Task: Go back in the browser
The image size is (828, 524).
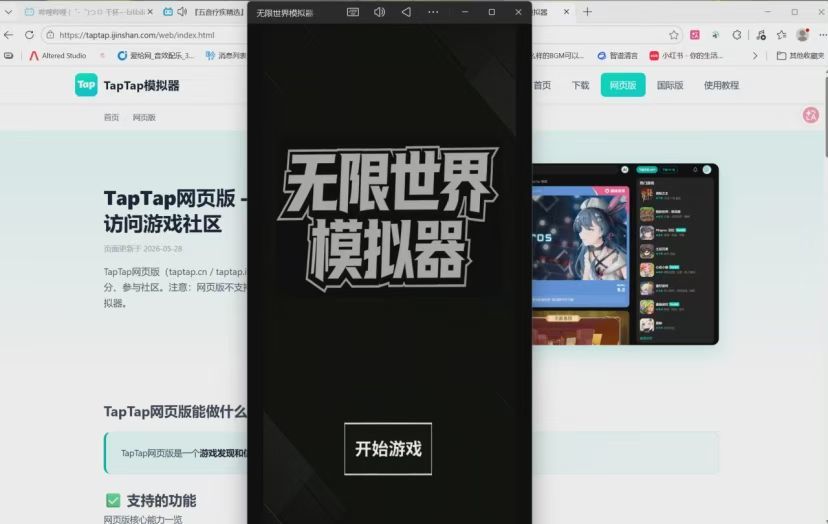Action: 8,35
